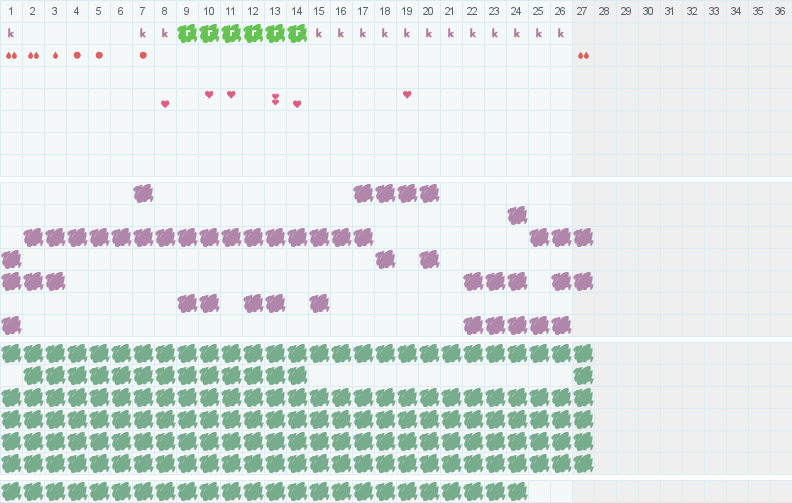Click the double blood drop on day 1
Screen dimensions: 792x503
(11, 56)
